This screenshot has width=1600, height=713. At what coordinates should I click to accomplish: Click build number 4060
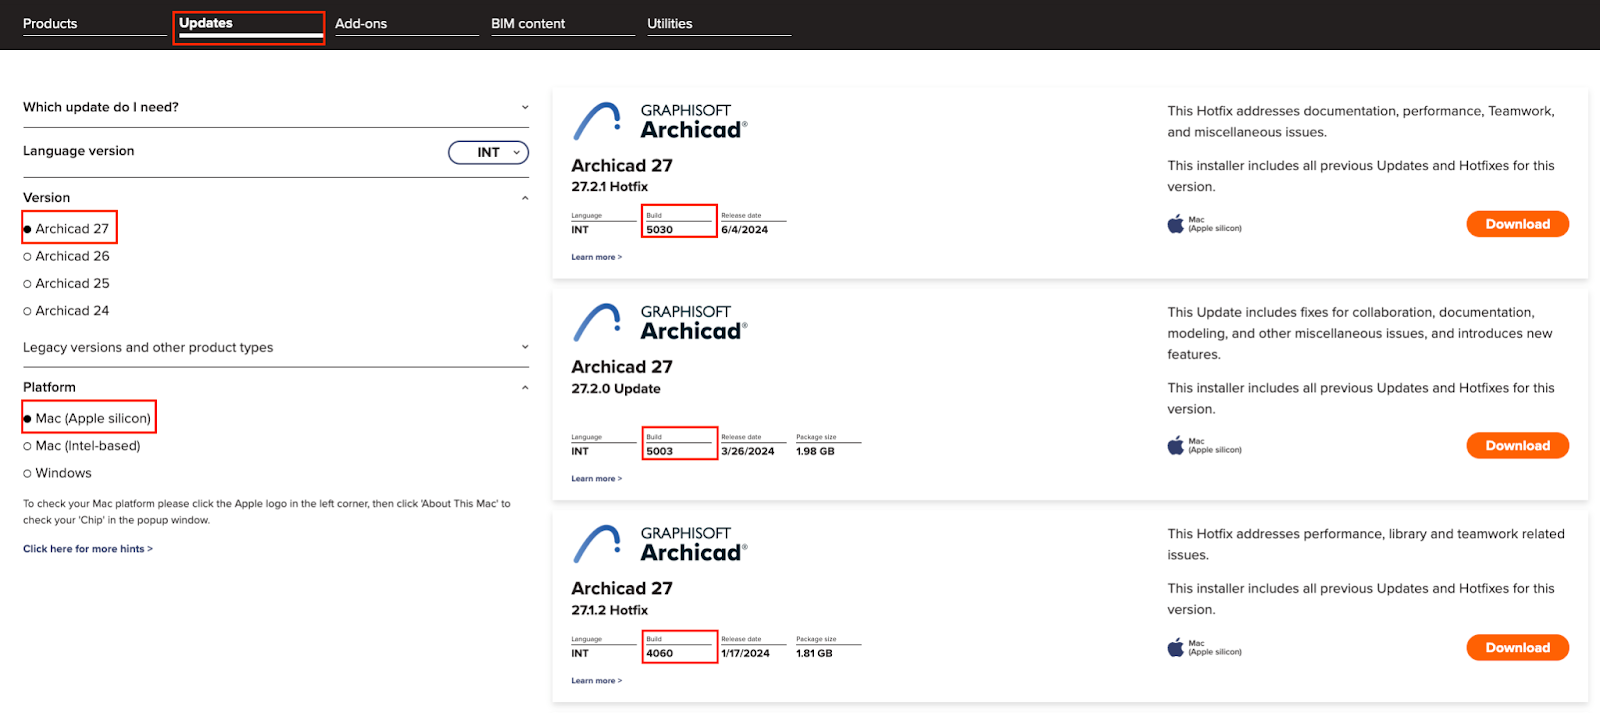[x=659, y=654]
